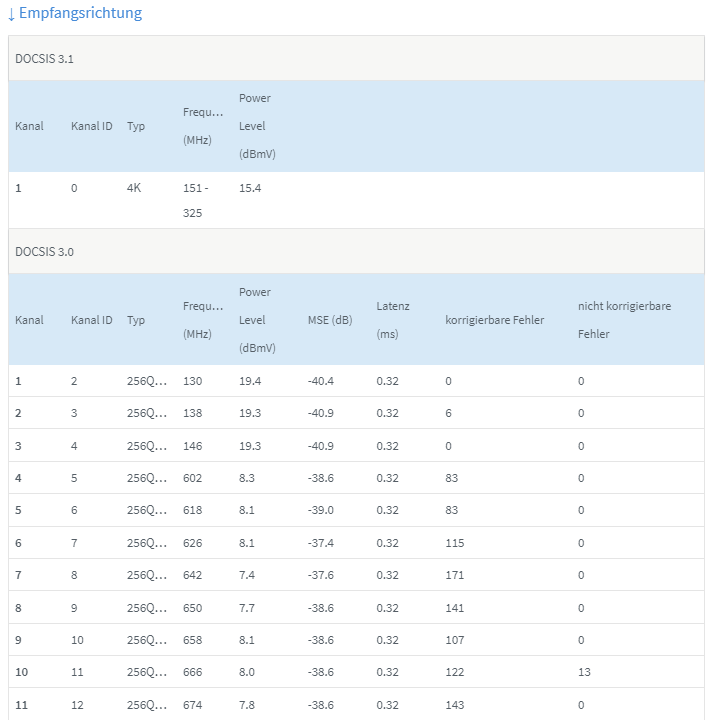
Task: Collapse the Empfangsrichtung section heading
Action: click(75, 14)
